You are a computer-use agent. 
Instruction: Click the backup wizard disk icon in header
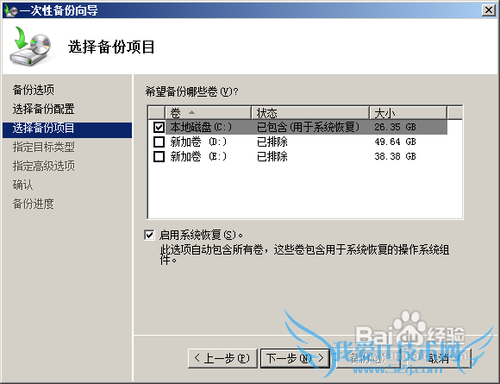click(31, 46)
